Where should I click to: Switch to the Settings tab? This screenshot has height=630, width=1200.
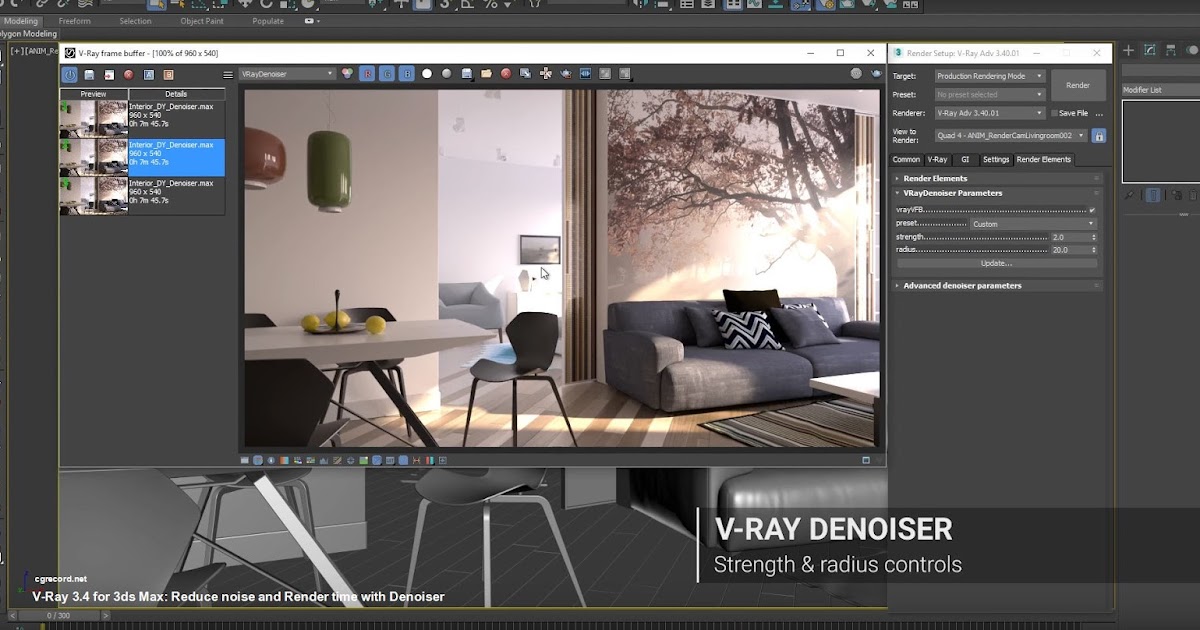[x=996, y=159]
